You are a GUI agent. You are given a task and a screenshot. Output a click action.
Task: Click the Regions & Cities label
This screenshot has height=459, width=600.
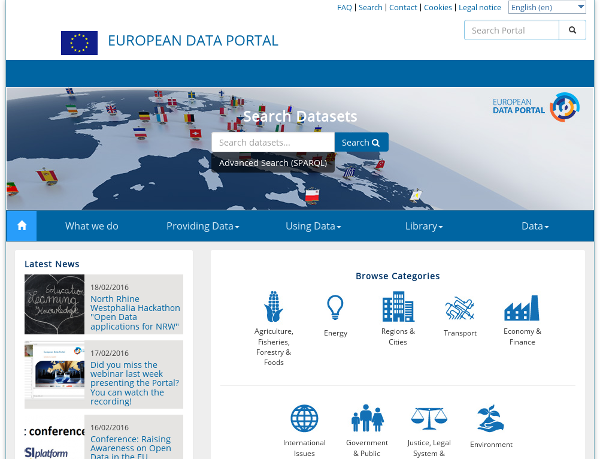[x=398, y=337]
